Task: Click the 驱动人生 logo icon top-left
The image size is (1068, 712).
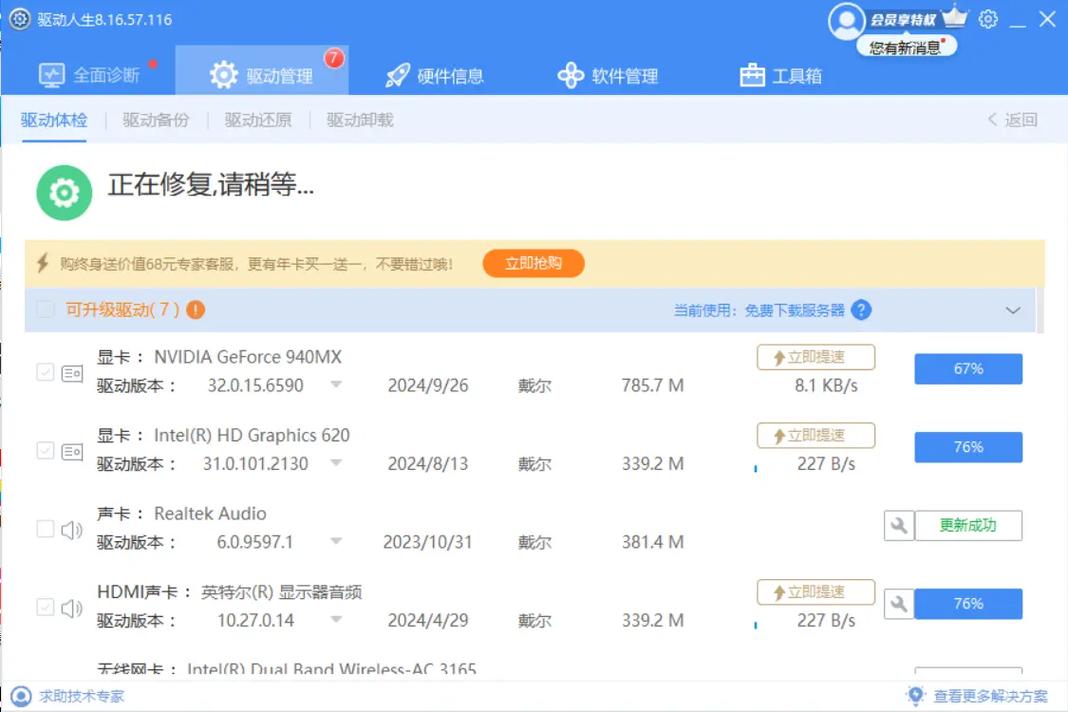Action: (18, 18)
